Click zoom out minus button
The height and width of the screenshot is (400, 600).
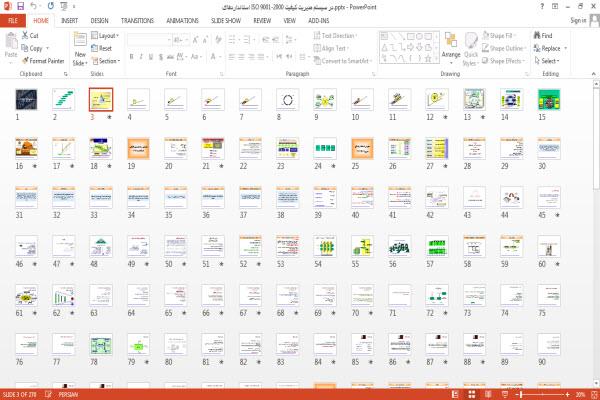[x=518, y=394]
